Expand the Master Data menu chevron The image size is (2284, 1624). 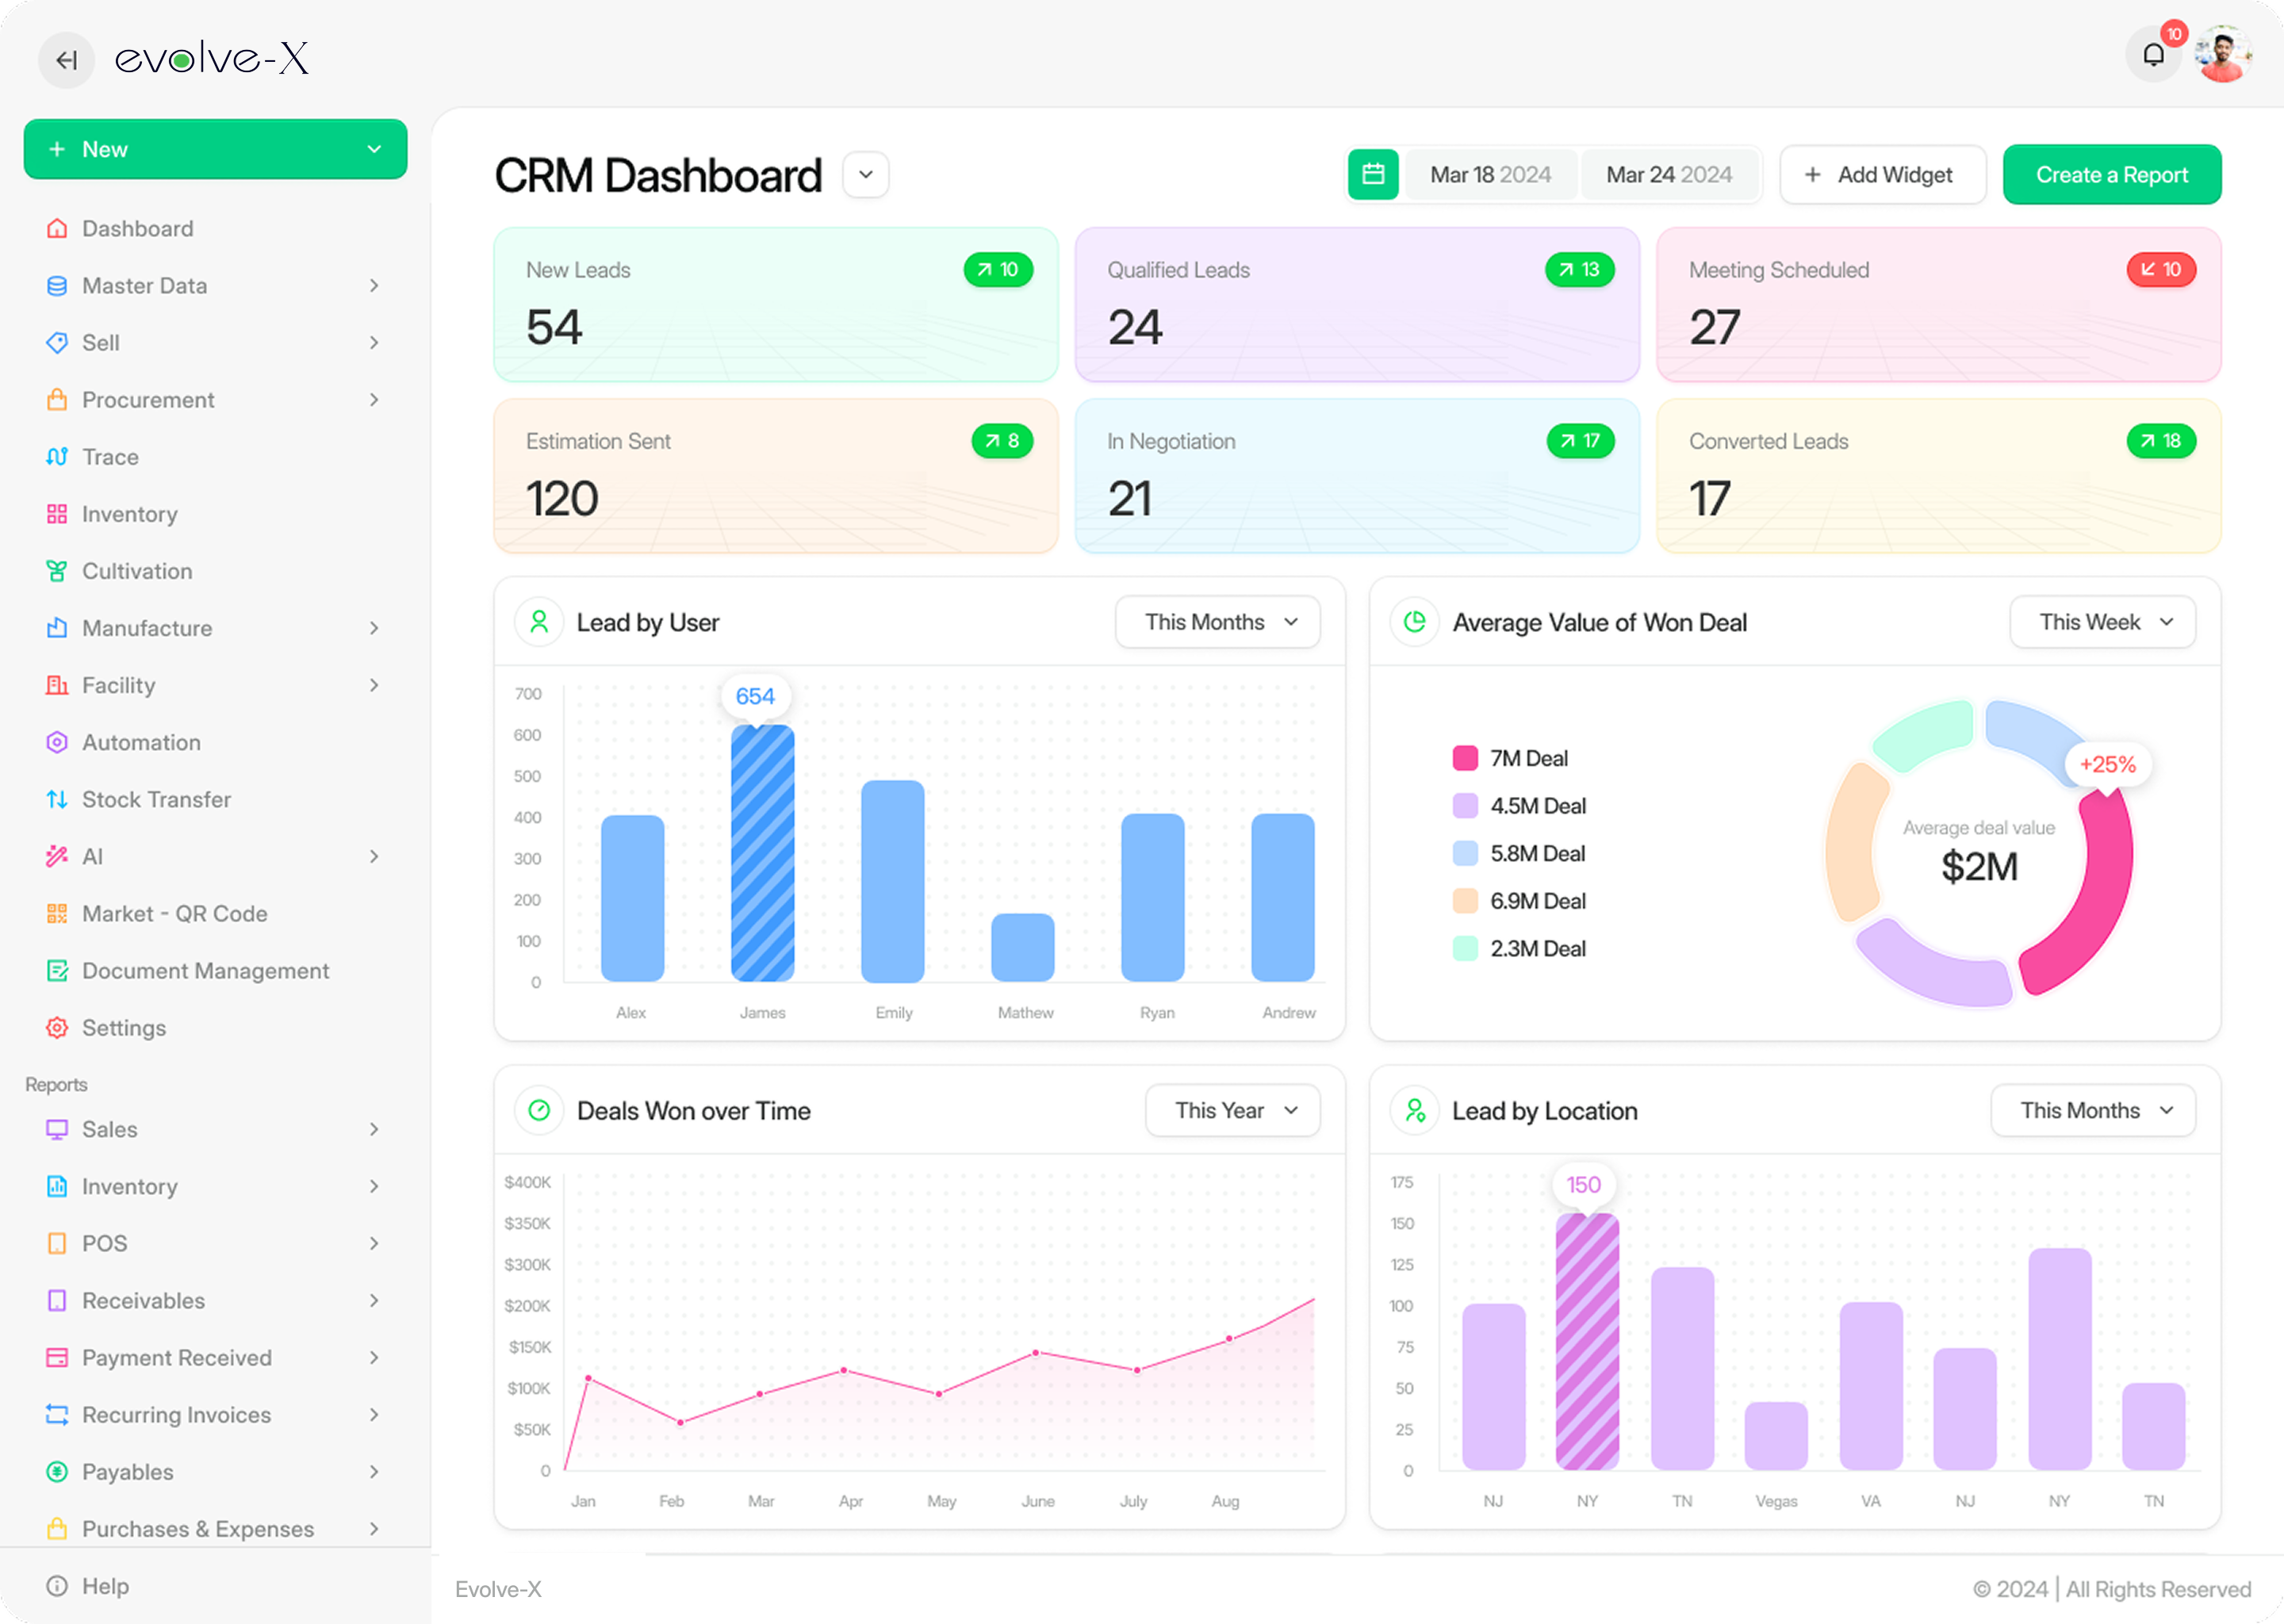click(x=374, y=286)
